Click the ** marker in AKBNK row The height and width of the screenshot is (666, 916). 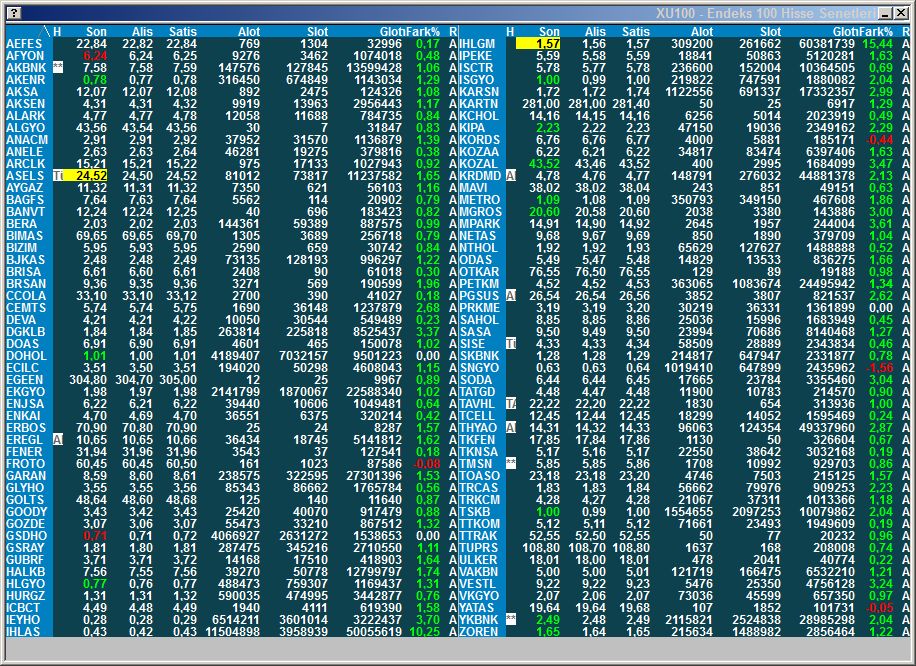[x=58, y=68]
